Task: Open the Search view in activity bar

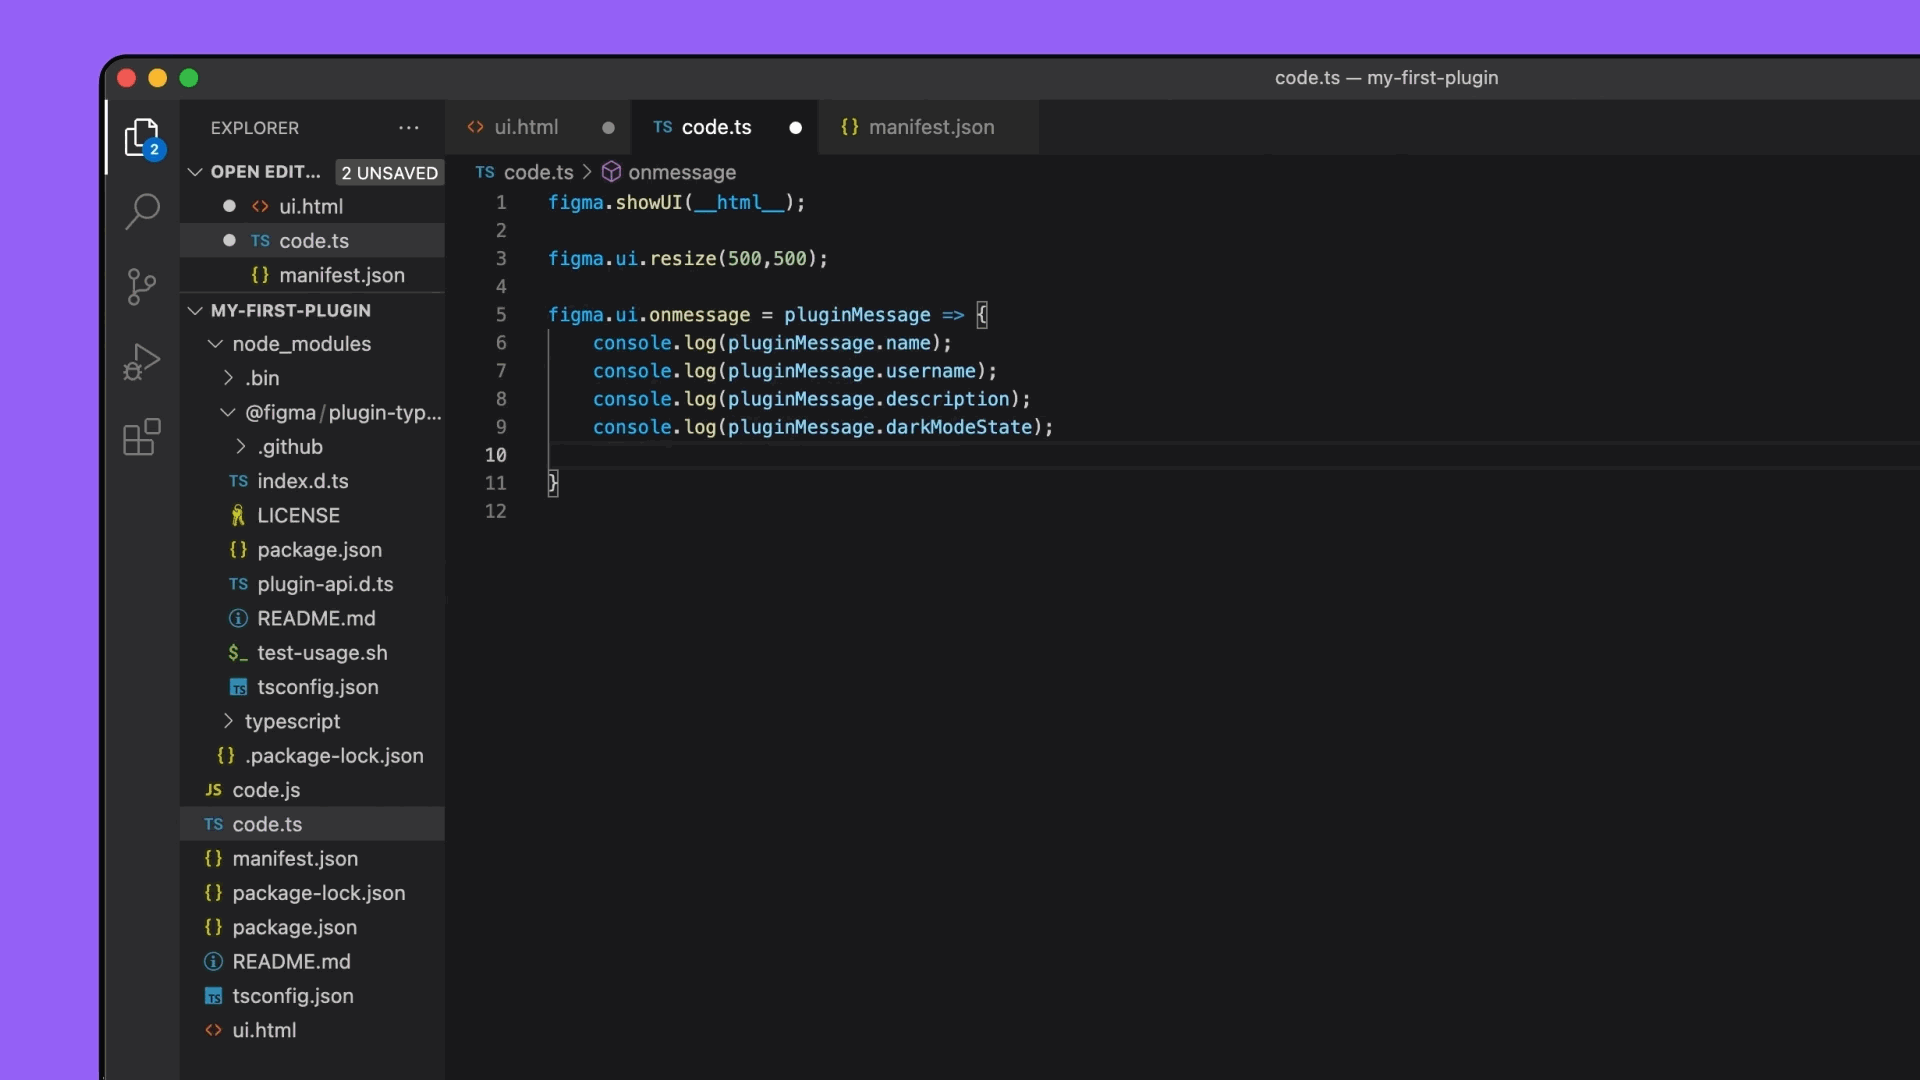Action: (142, 211)
